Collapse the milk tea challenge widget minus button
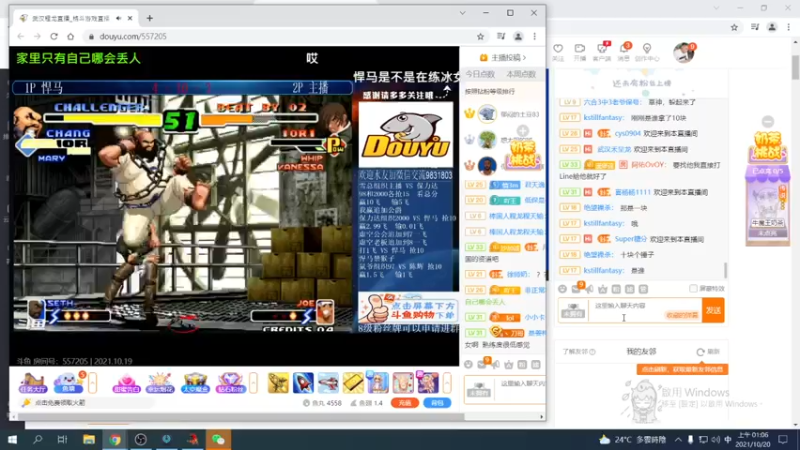The width and height of the screenshot is (800, 450). (x=767, y=121)
